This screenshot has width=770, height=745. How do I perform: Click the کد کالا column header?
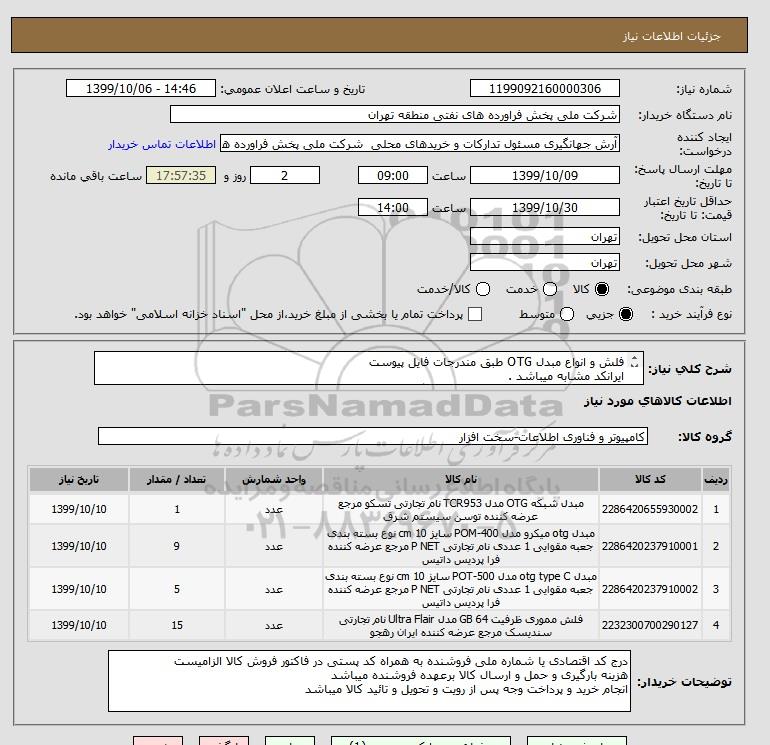(650, 479)
